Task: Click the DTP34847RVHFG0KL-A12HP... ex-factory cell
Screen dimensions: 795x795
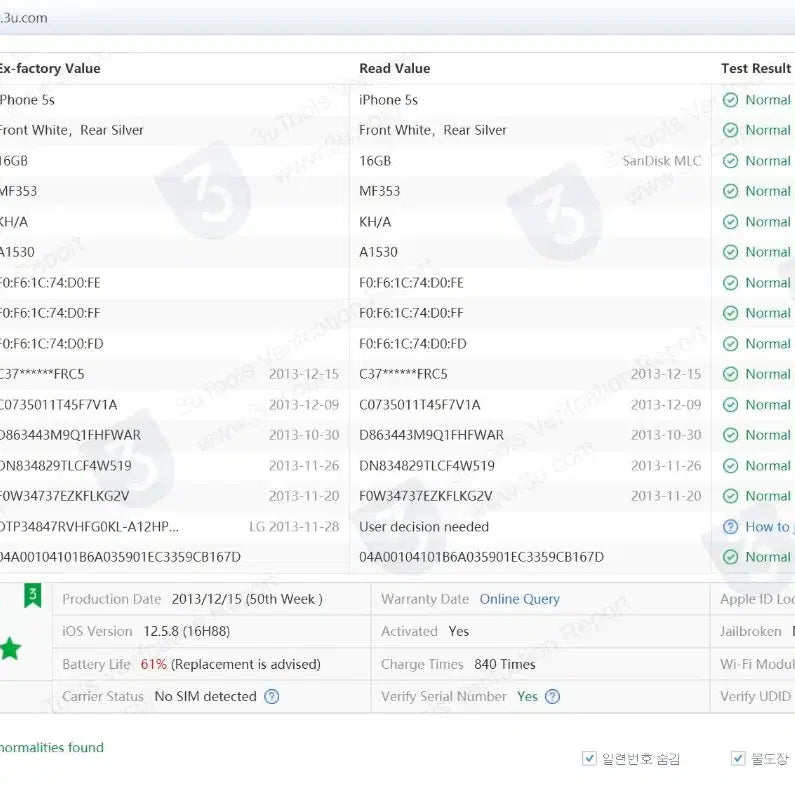Action: tap(89, 527)
